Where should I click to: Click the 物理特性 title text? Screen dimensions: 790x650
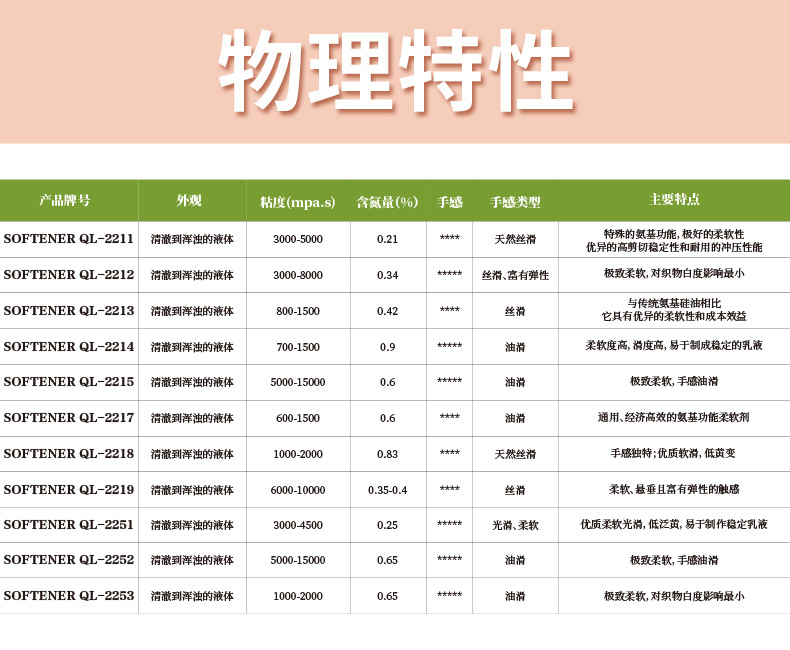[x=396, y=71]
